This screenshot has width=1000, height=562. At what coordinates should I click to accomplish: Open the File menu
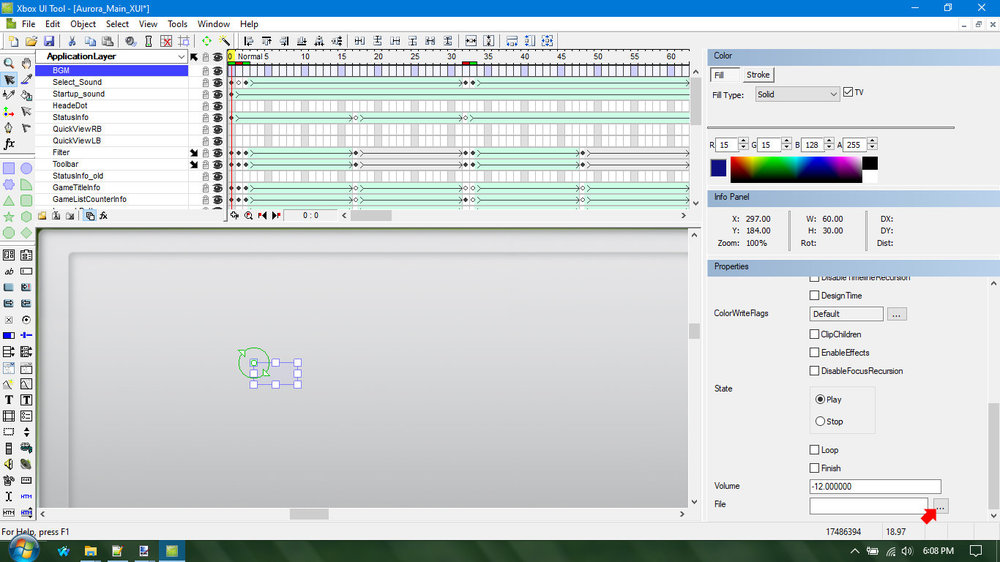pos(29,24)
